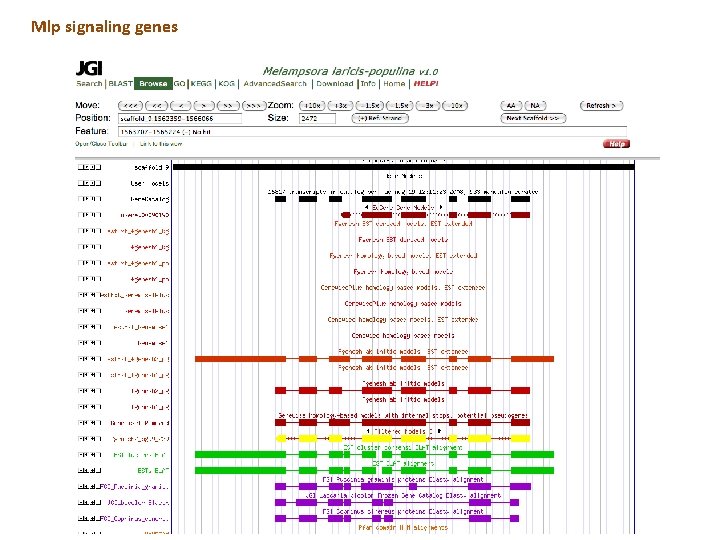This screenshot has width=720, height=540.
Task: Click the scaffold track label
Action: (152, 168)
